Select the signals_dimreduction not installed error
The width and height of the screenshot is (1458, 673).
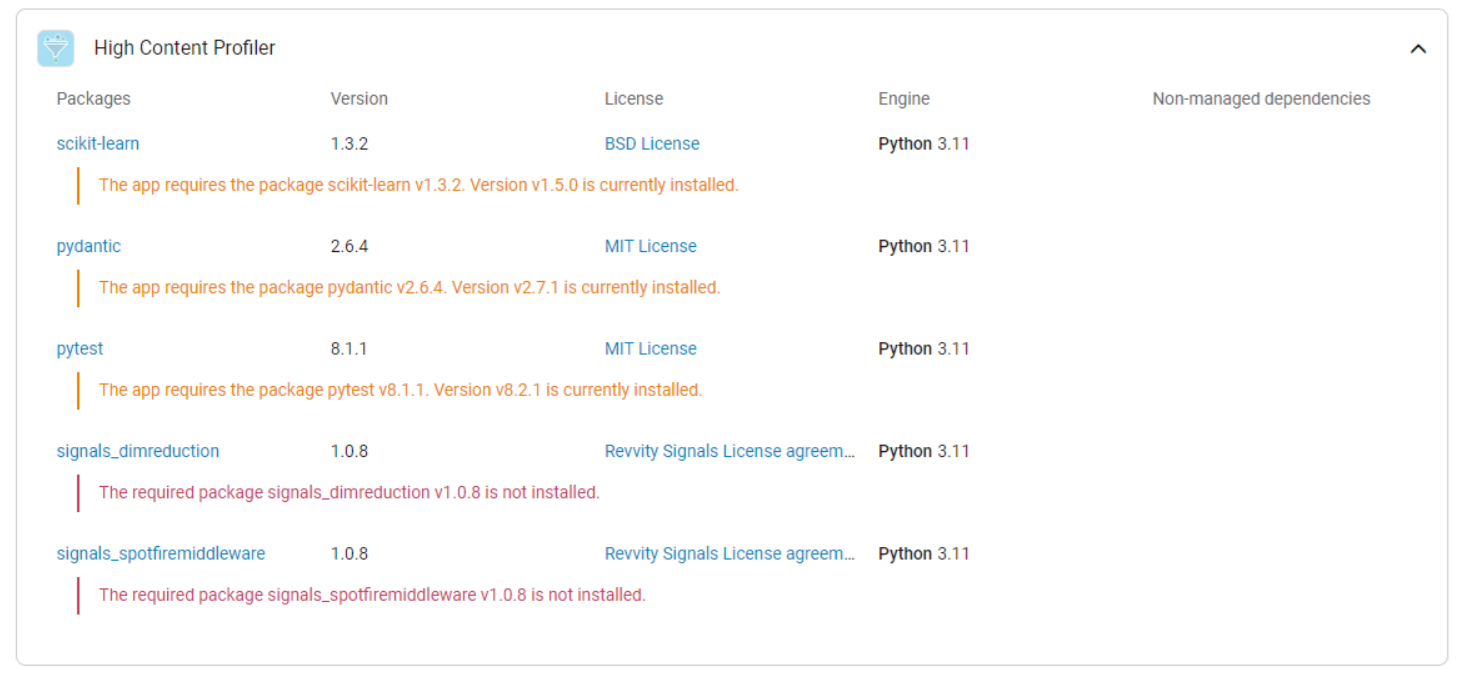pyautogui.click(x=349, y=492)
